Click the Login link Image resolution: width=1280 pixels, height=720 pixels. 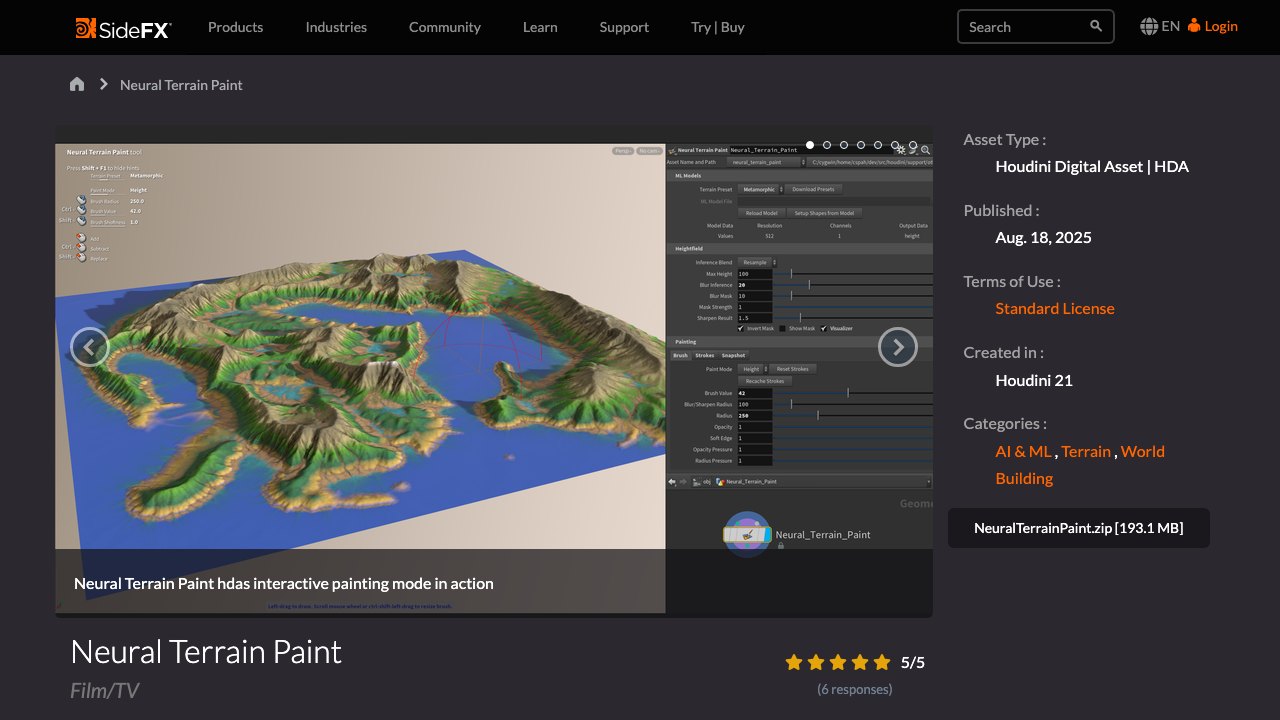tap(1221, 26)
